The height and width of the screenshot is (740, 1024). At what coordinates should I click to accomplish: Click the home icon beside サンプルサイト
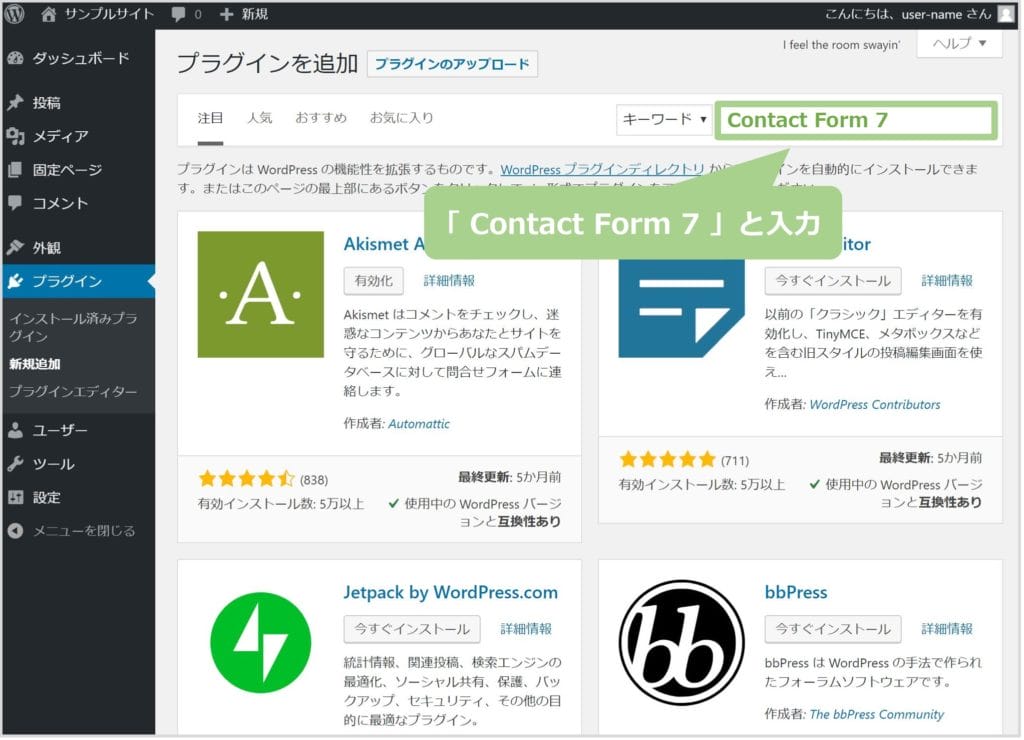point(49,14)
